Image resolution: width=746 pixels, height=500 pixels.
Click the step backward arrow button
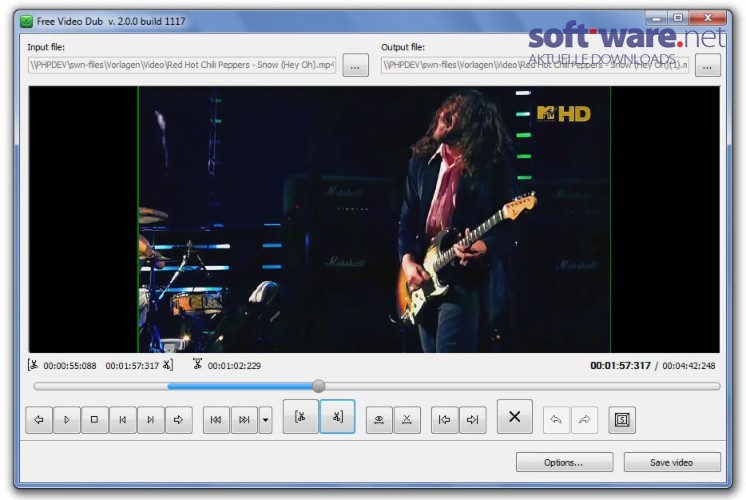click(39, 420)
